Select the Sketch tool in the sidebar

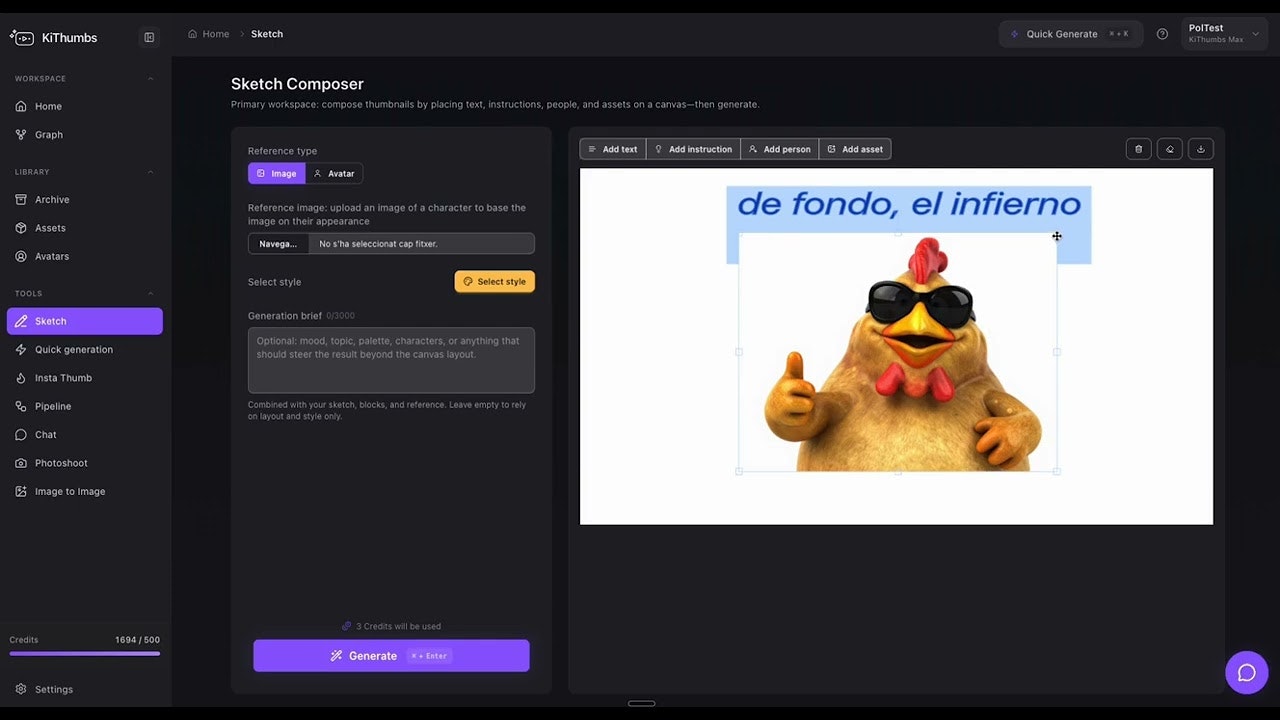(x=85, y=321)
